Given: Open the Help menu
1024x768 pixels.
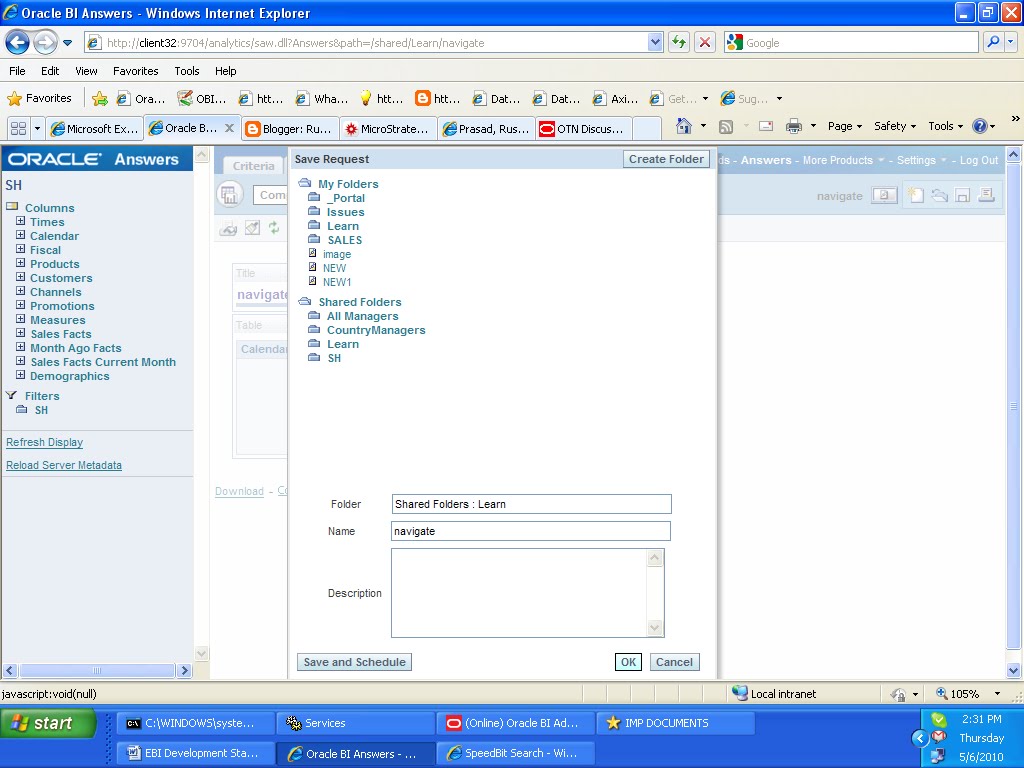Looking at the screenshot, I should [226, 71].
